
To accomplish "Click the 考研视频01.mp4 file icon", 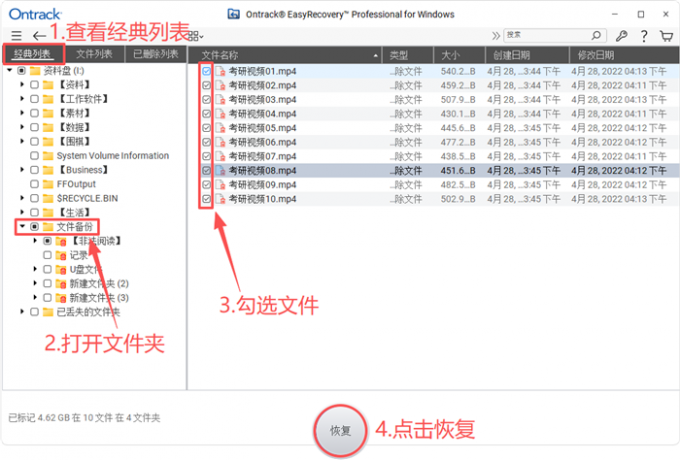I will (x=221, y=71).
